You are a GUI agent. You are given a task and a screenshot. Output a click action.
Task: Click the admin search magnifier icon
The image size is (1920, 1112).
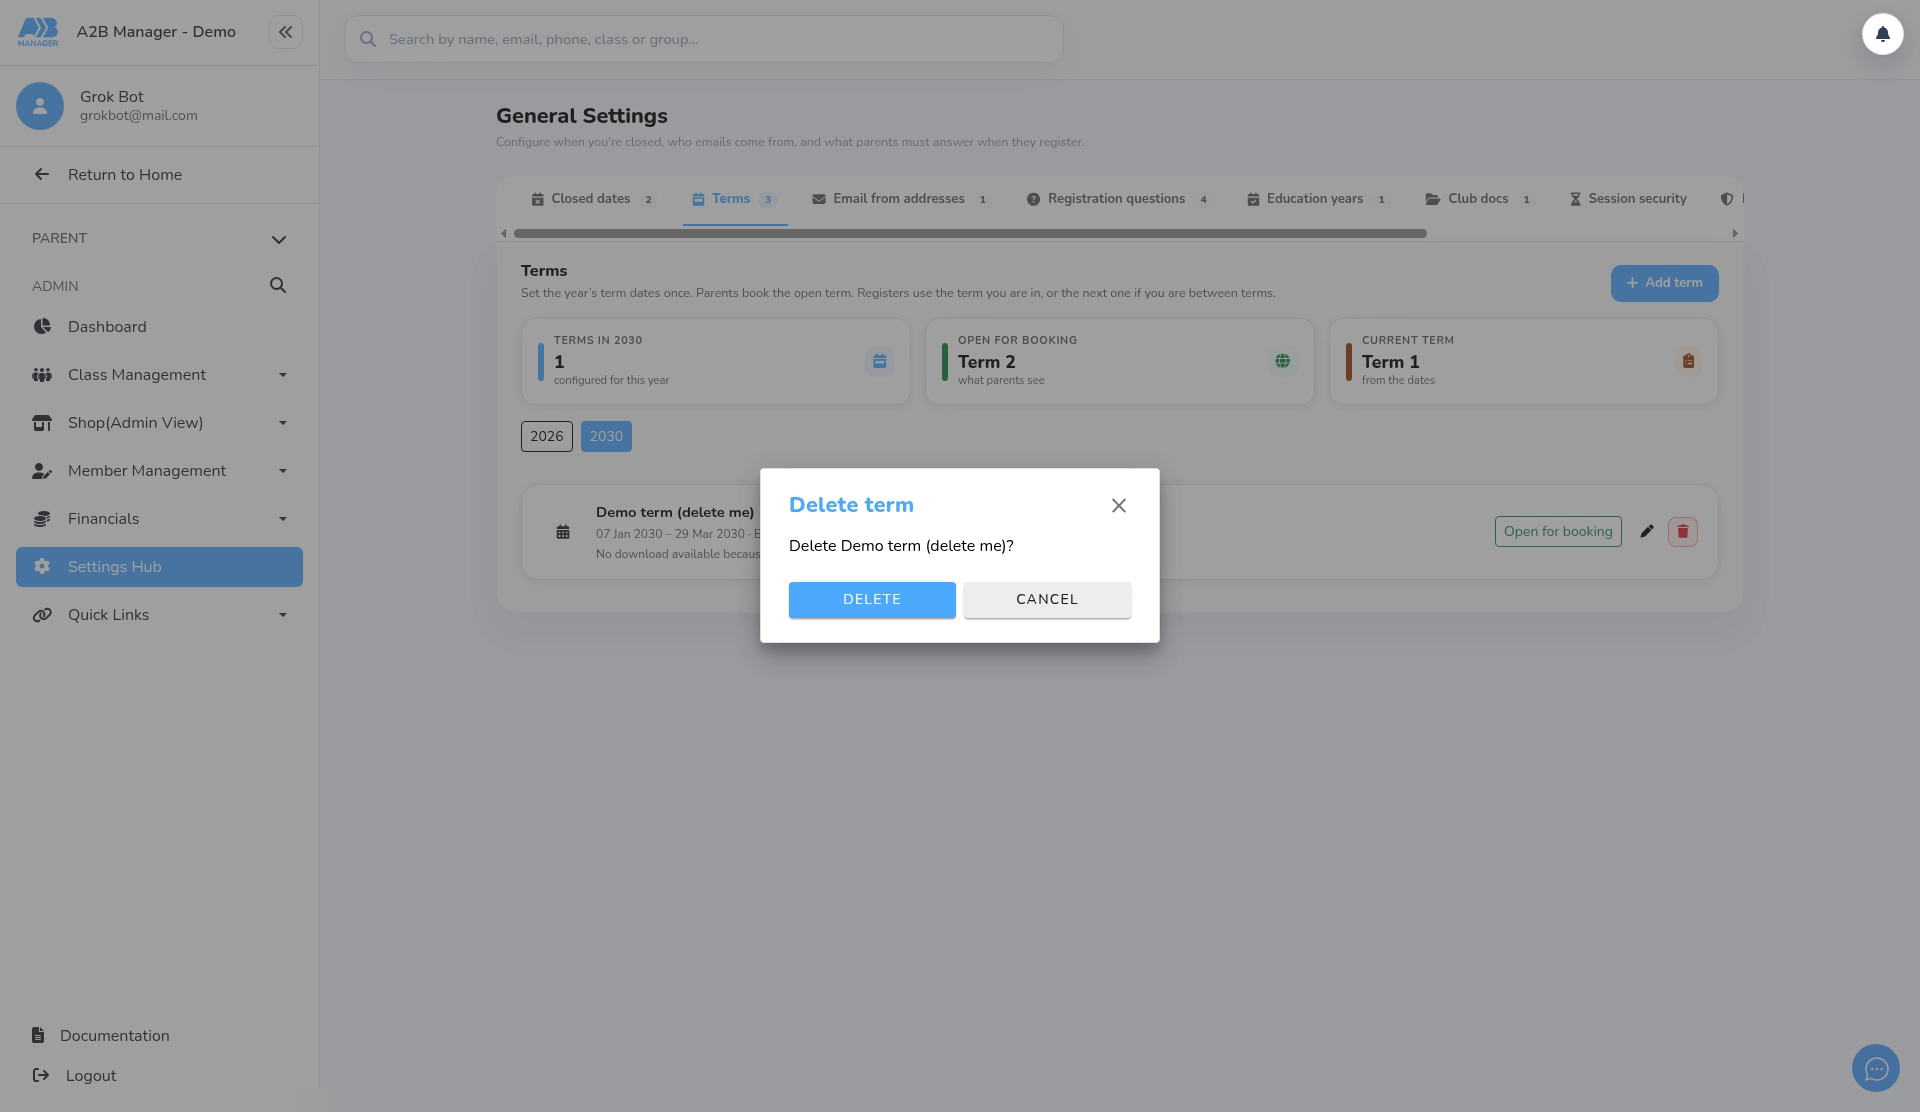tap(278, 286)
